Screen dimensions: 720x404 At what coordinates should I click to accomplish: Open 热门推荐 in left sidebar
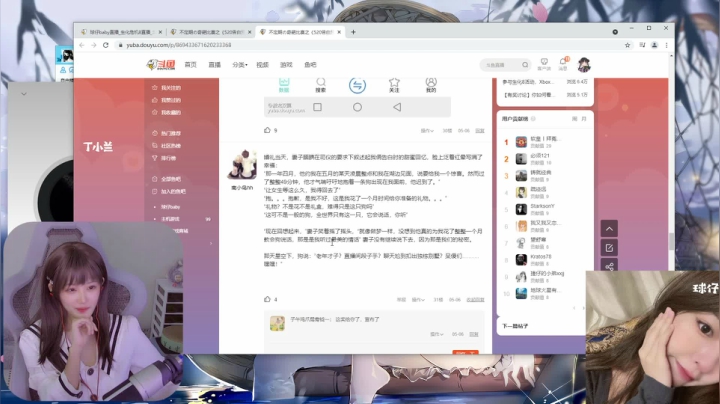(x=166, y=133)
